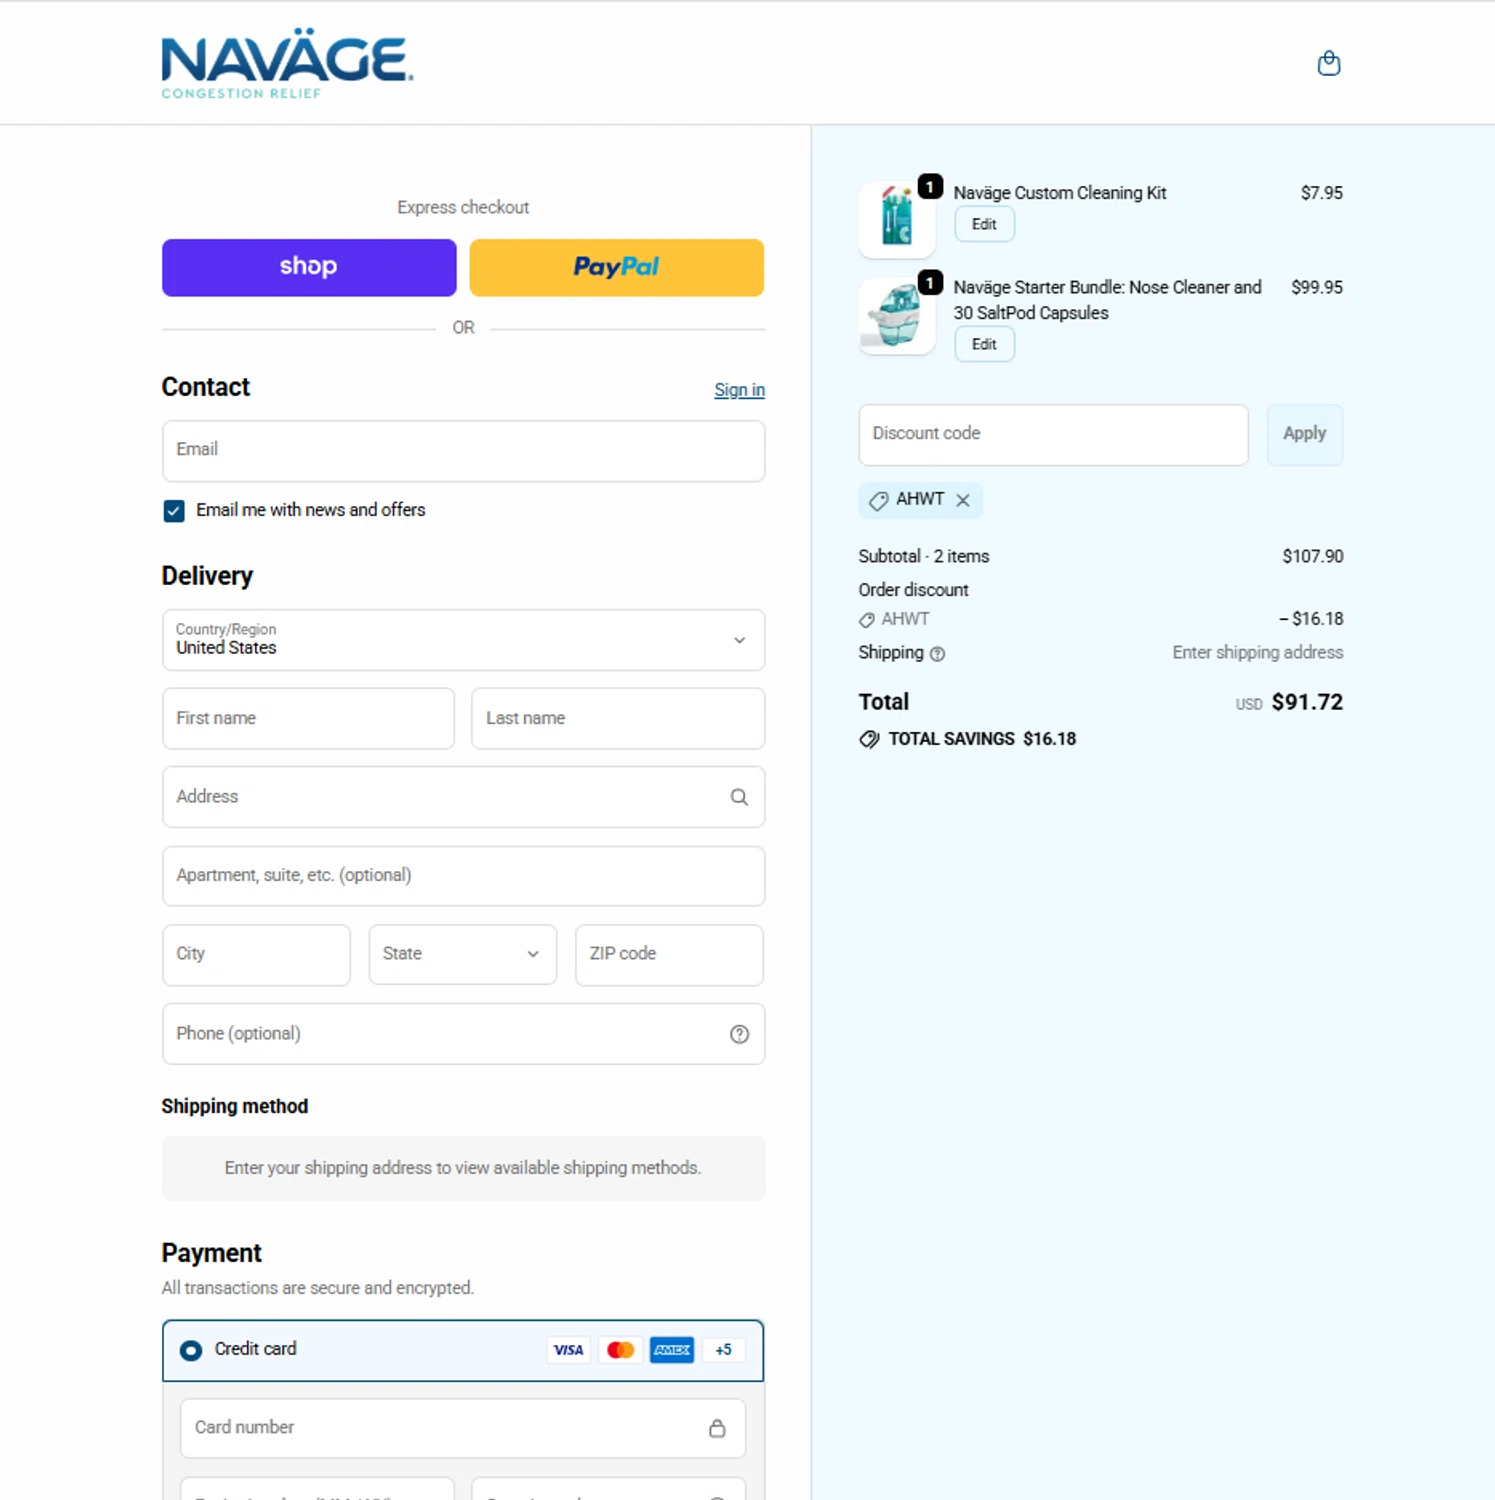Focus the Phone (optional) field
The height and width of the screenshot is (1500, 1495).
[463, 1034]
